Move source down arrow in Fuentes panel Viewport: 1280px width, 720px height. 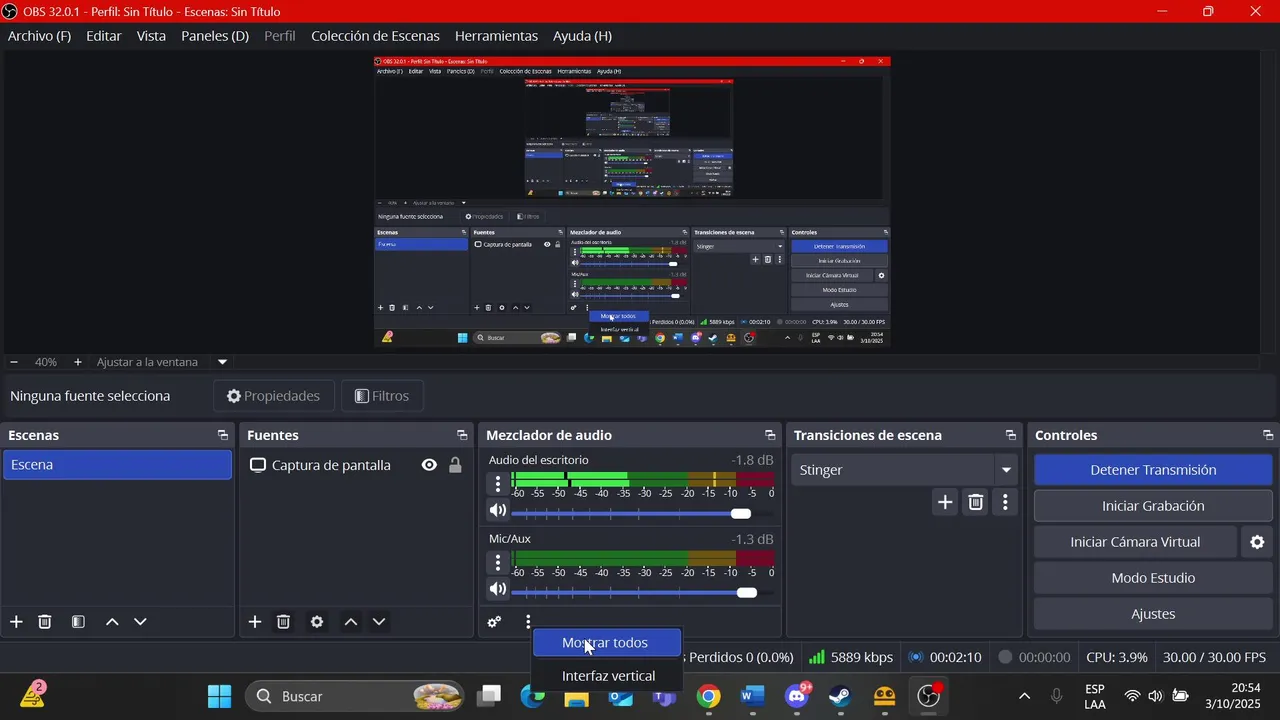tap(379, 622)
